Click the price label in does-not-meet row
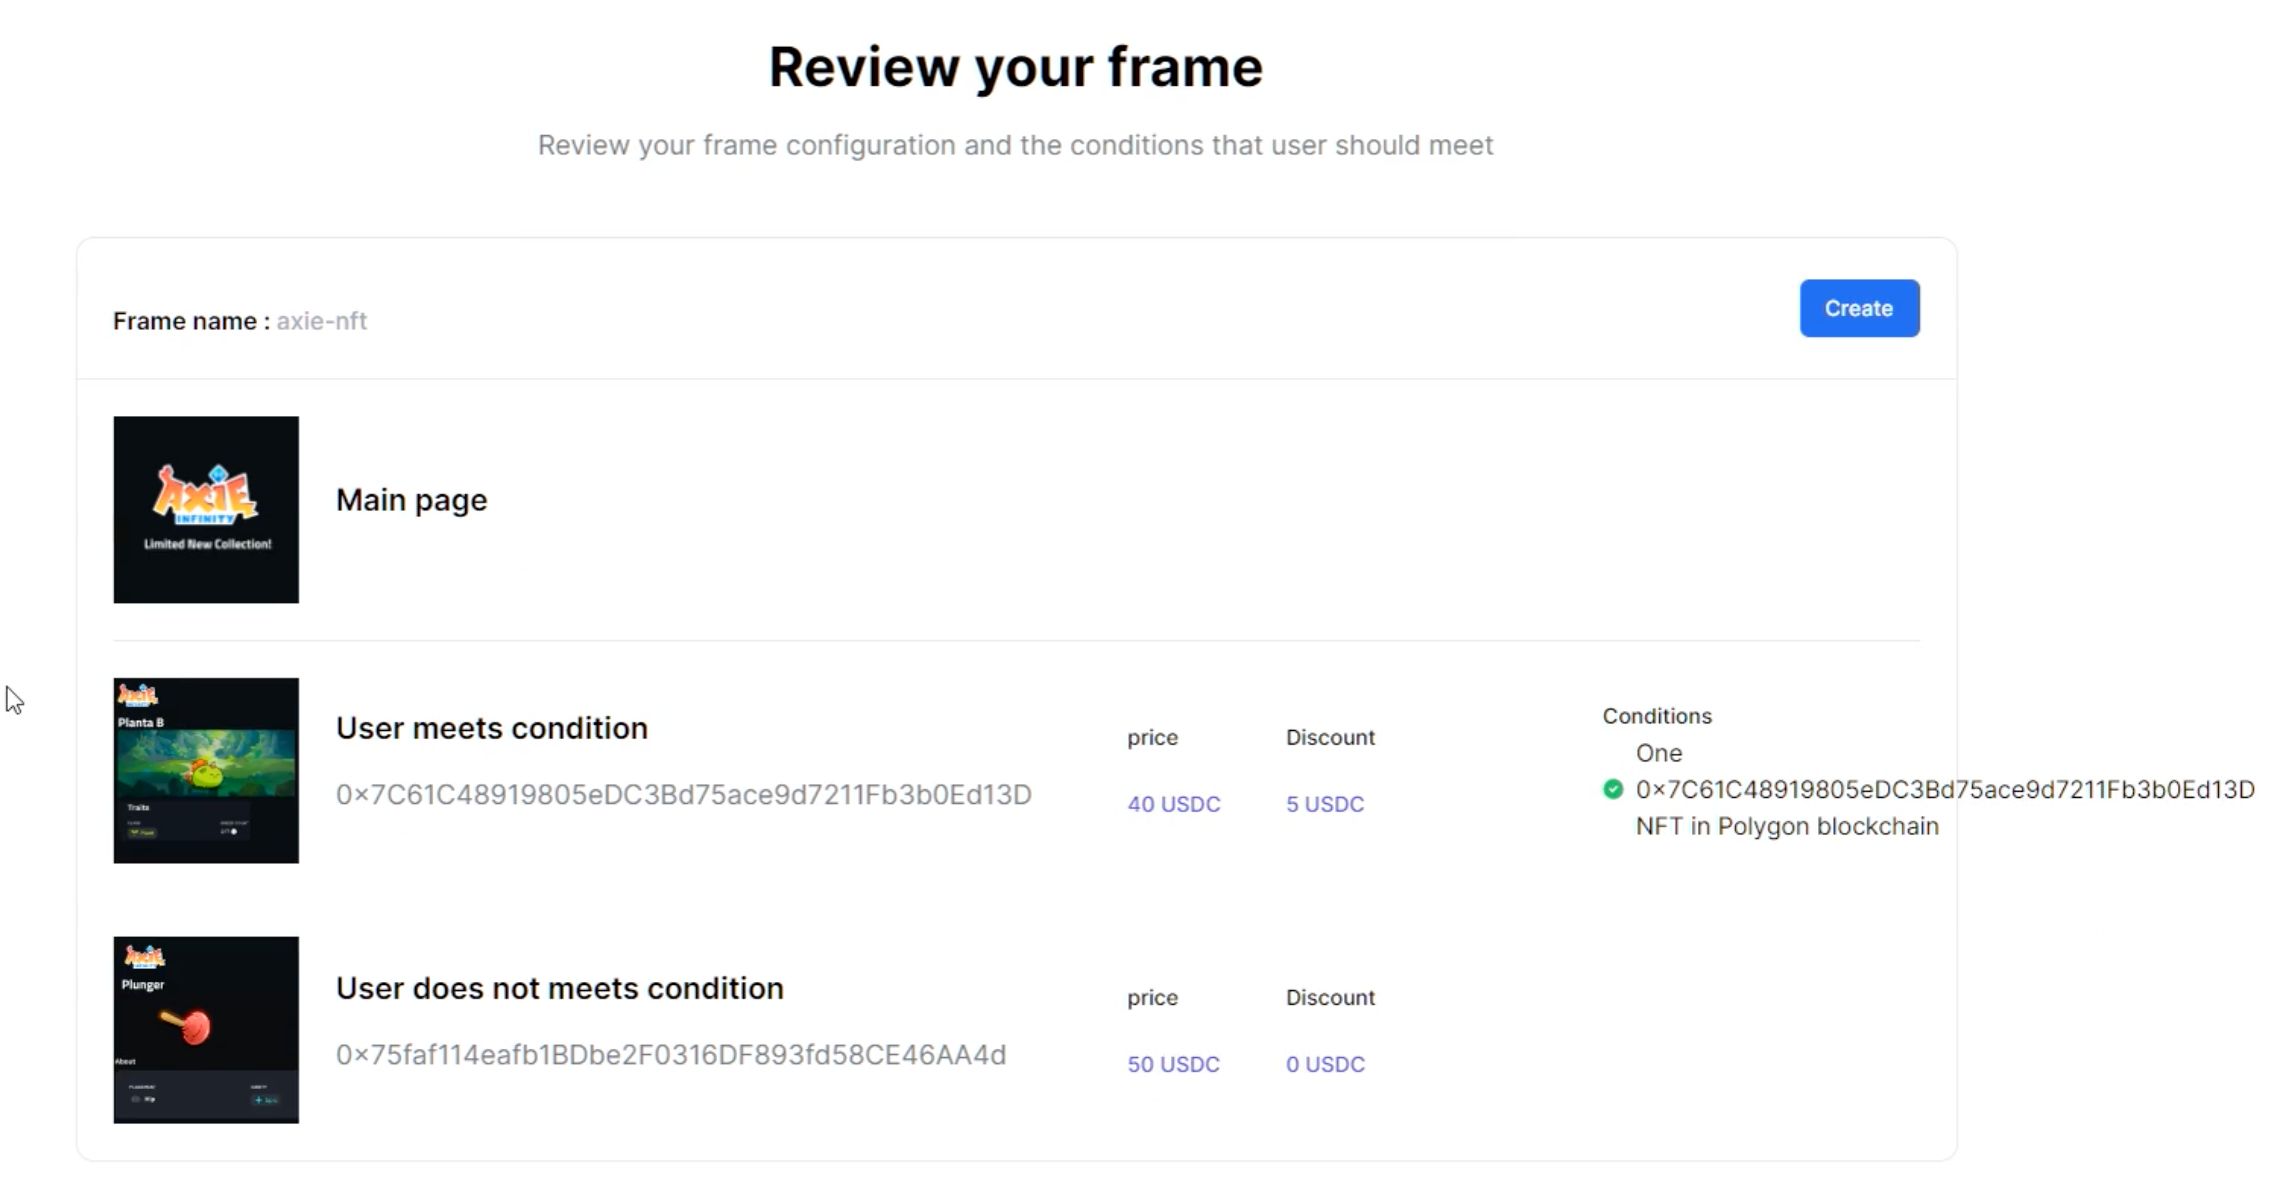Viewport: 2282px width, 1200px height. (x=1153, y=997)
